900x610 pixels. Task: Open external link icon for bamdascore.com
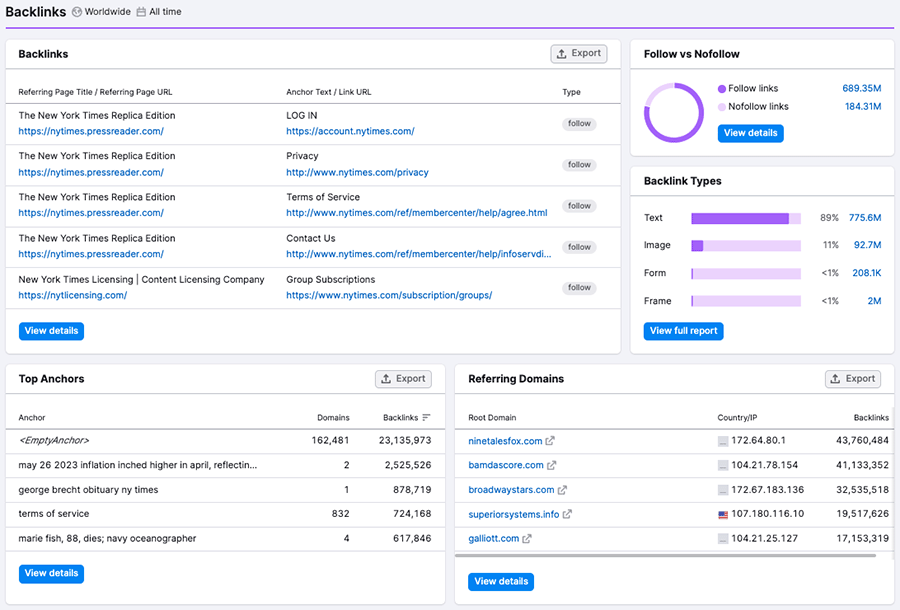click(552, 465)
